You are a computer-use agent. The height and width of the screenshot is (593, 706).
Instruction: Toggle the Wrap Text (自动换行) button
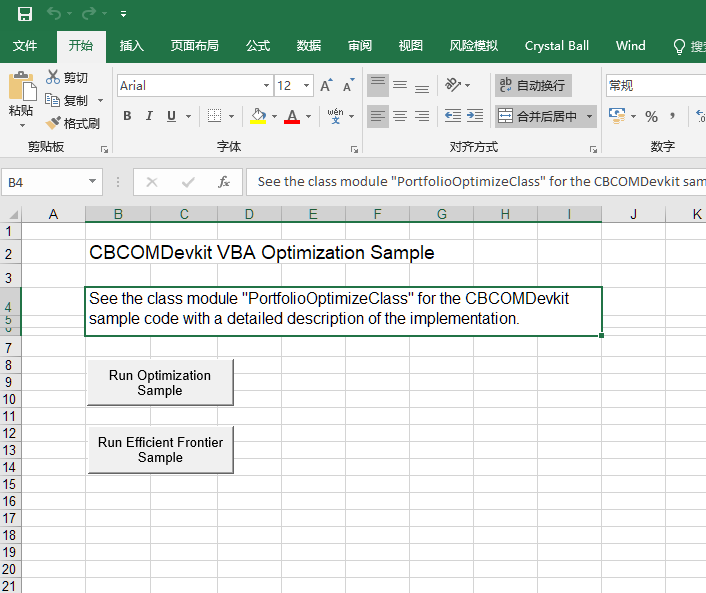[533, 86]
